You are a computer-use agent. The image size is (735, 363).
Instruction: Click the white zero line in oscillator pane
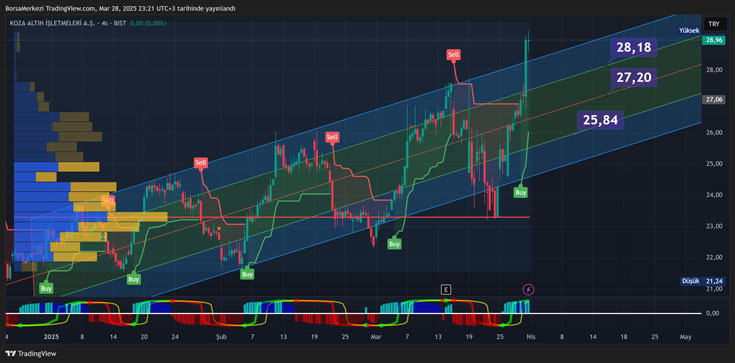[x=354, y=313]
